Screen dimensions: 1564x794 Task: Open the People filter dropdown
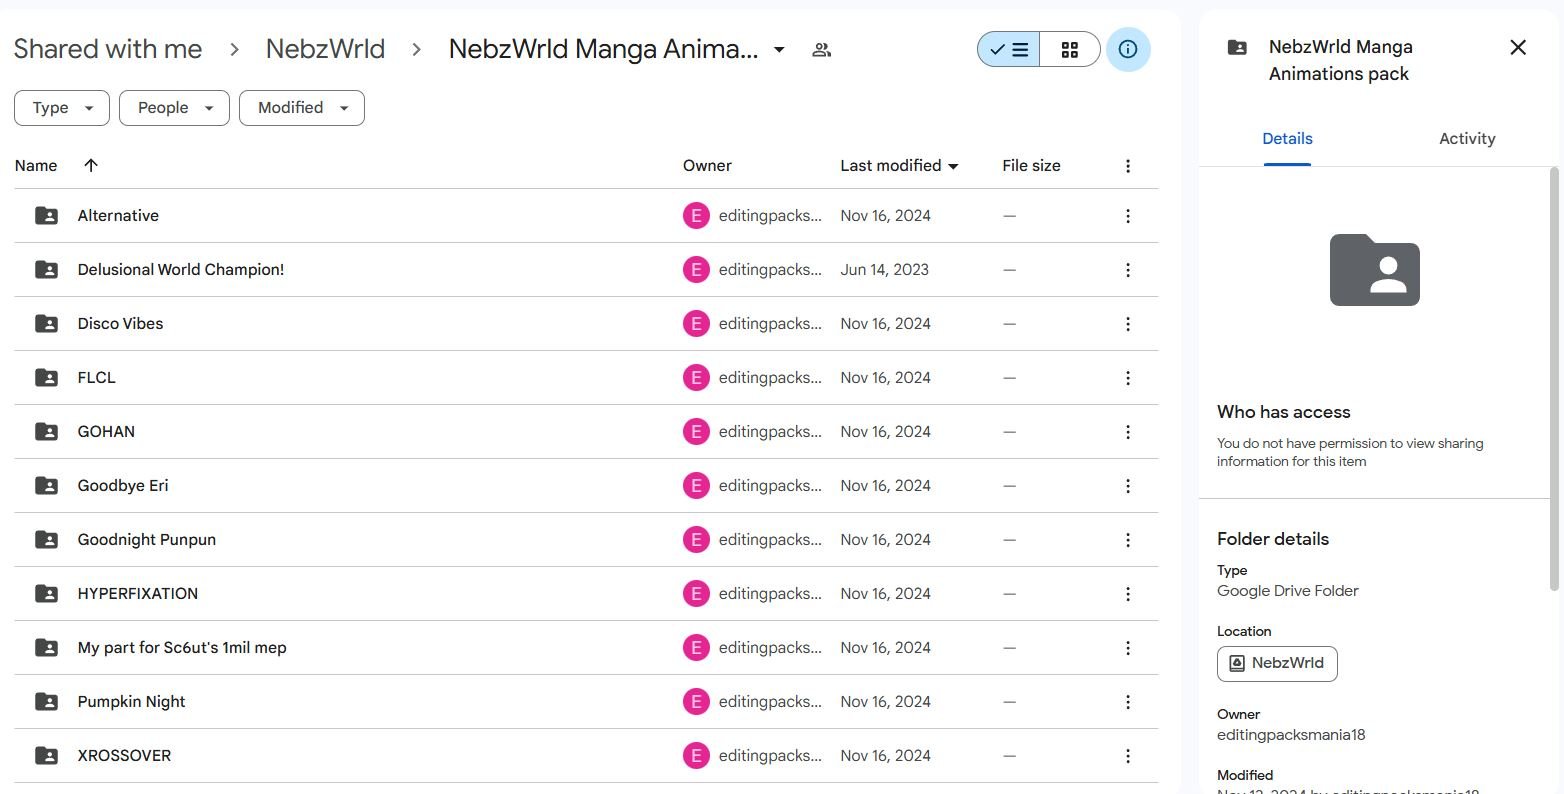[174, 108]
